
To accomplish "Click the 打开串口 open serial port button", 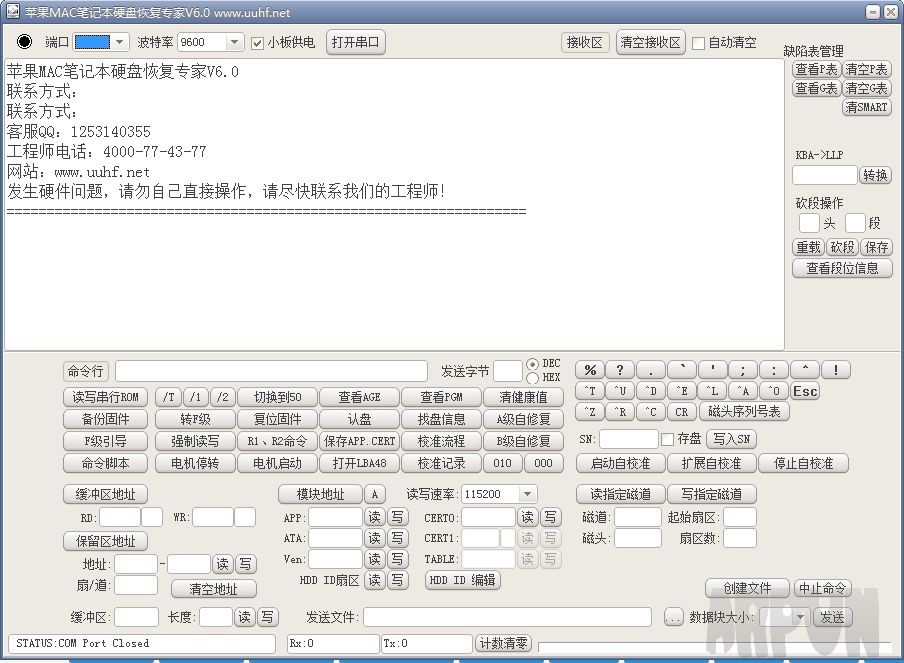I will point(355,42).
